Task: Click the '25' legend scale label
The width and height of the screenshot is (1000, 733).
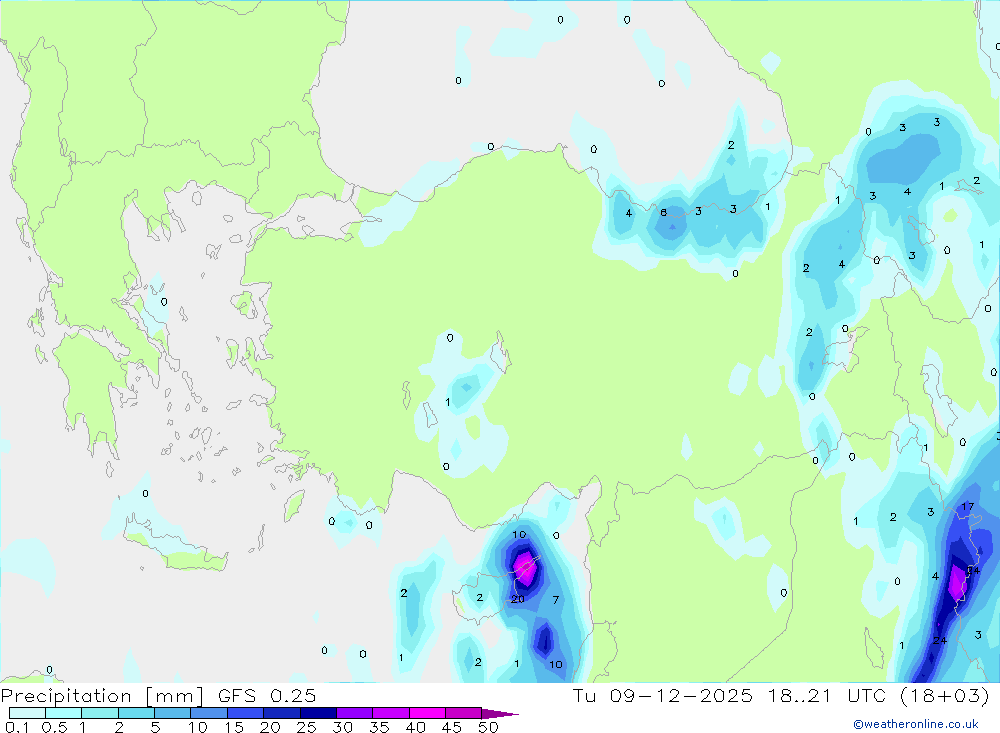Action: click(306, 727)
